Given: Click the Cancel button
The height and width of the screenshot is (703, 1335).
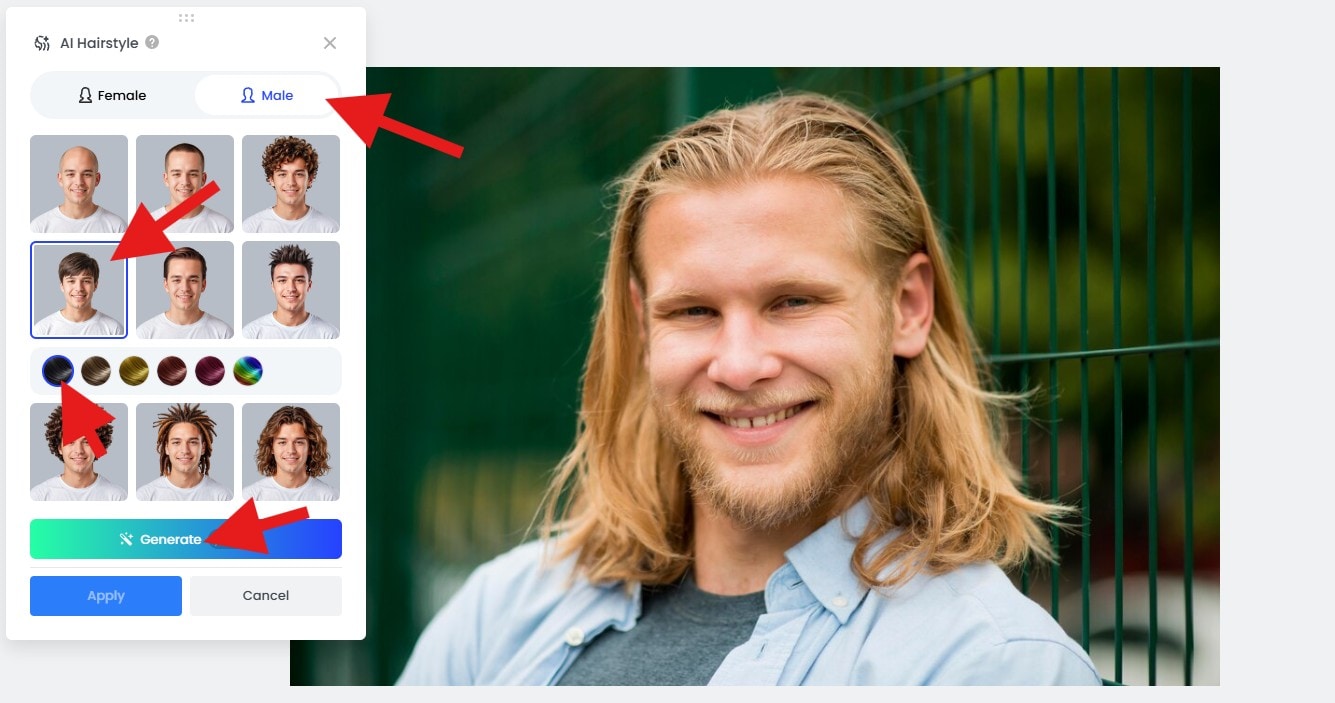Looking at the screenshot, I should (x=266, y=596).
